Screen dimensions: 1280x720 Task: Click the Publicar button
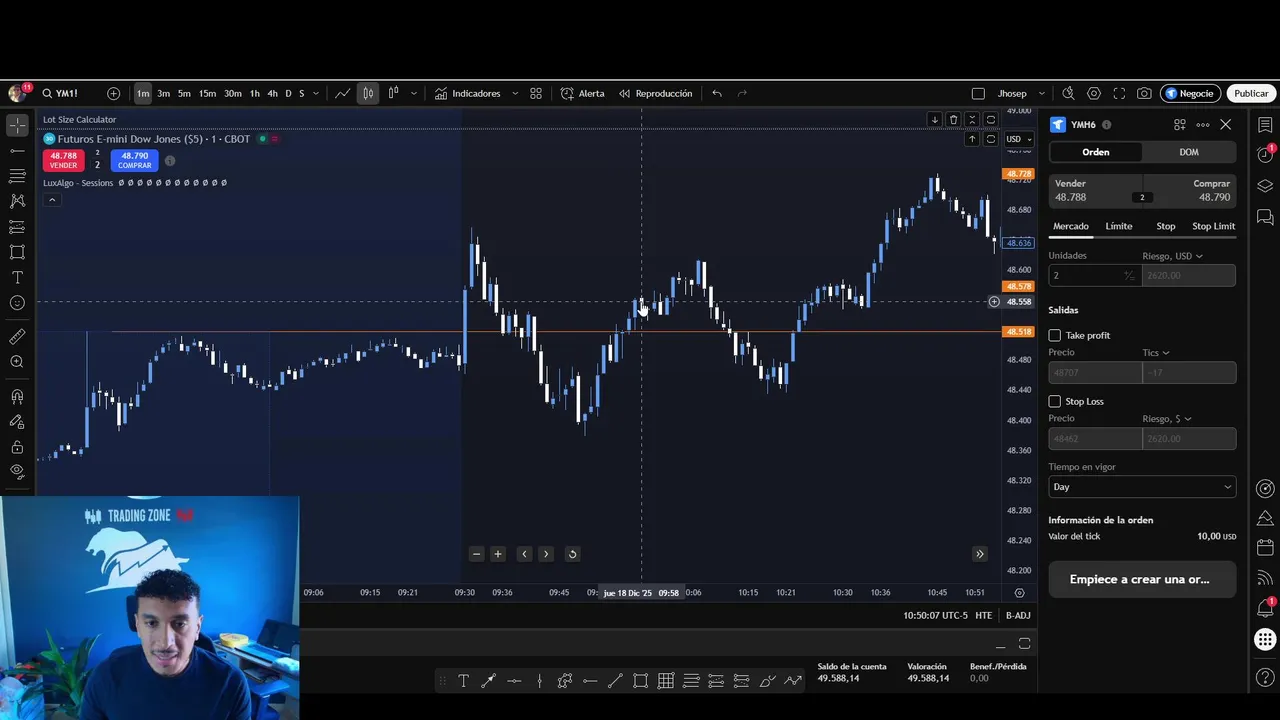(x=1251, y=93)
